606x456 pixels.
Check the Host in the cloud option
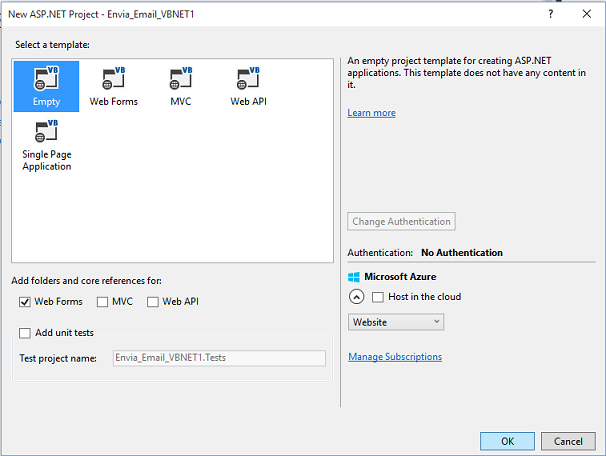[378, 297]
